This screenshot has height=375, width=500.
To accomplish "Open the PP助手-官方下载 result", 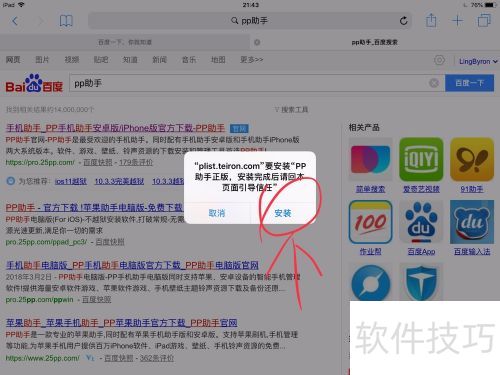I will point(94,208).
